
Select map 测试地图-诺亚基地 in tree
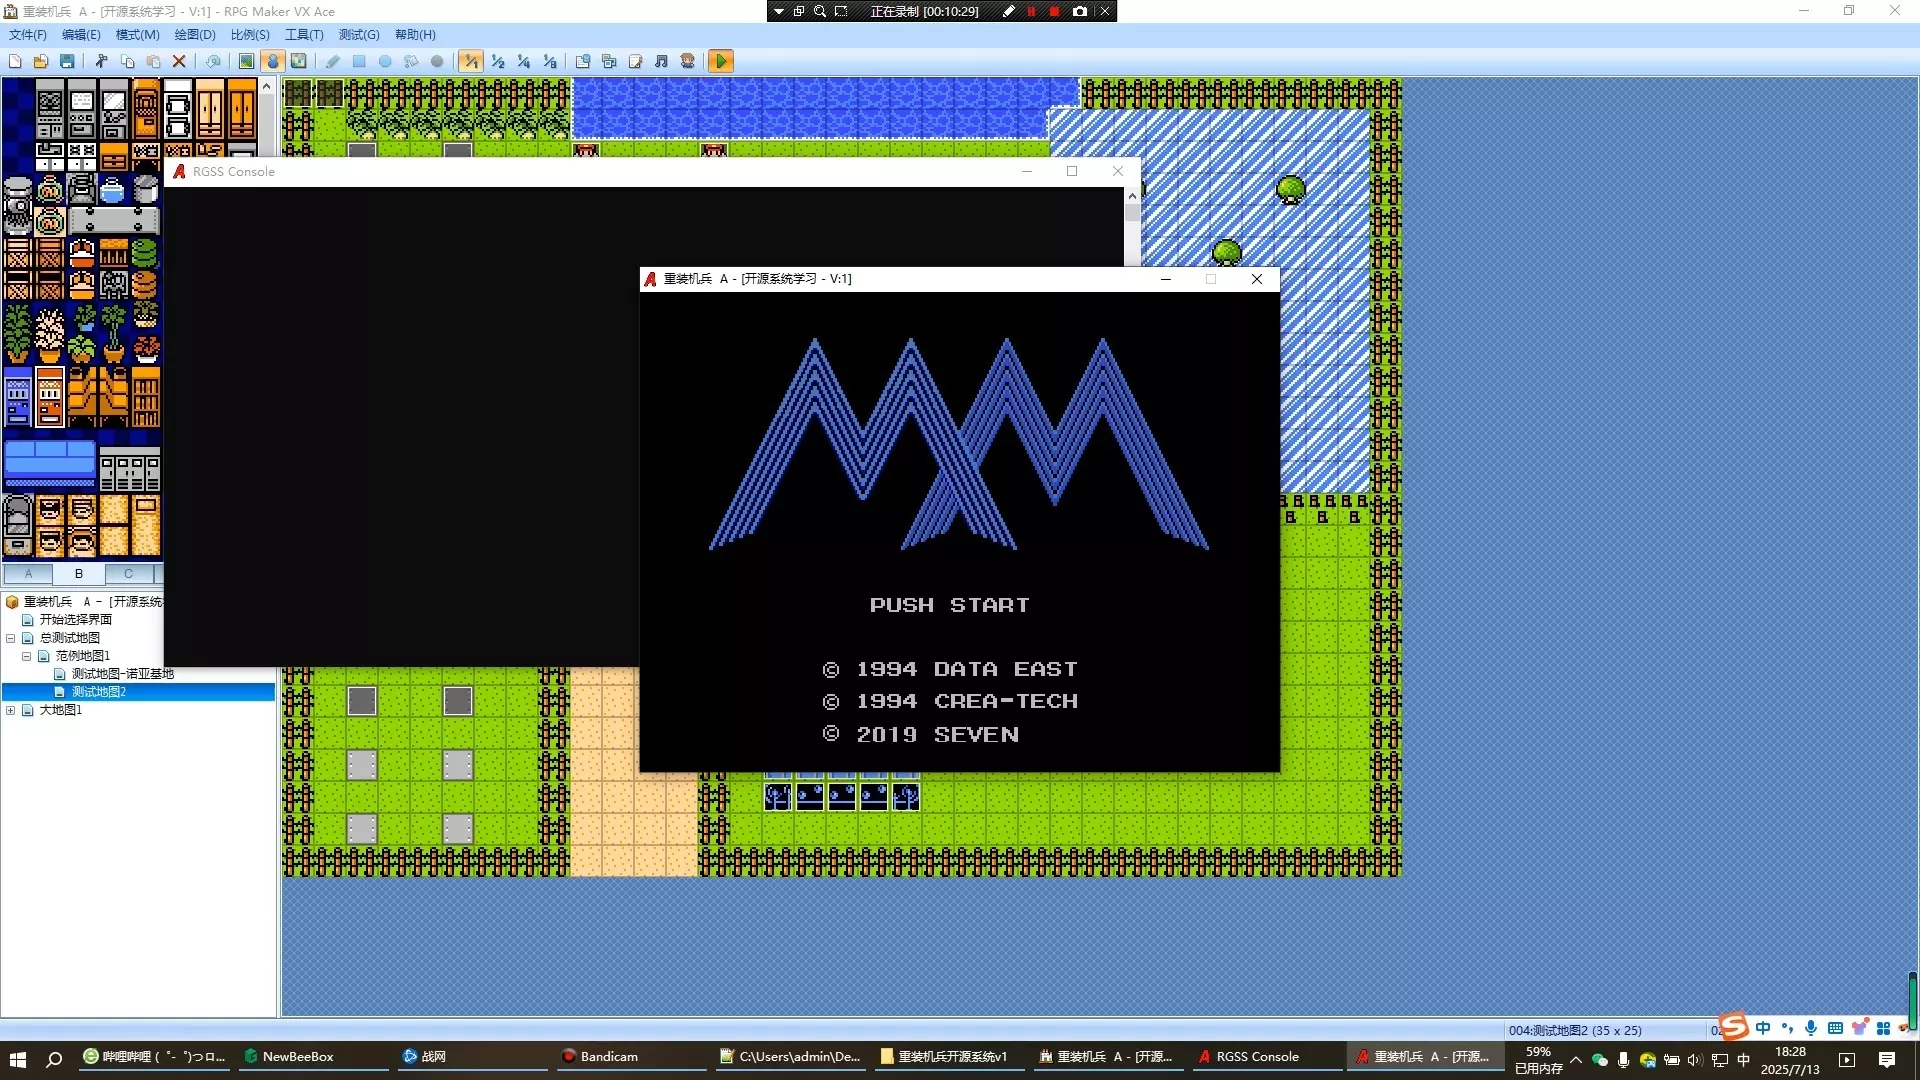(x=123, y=674)
